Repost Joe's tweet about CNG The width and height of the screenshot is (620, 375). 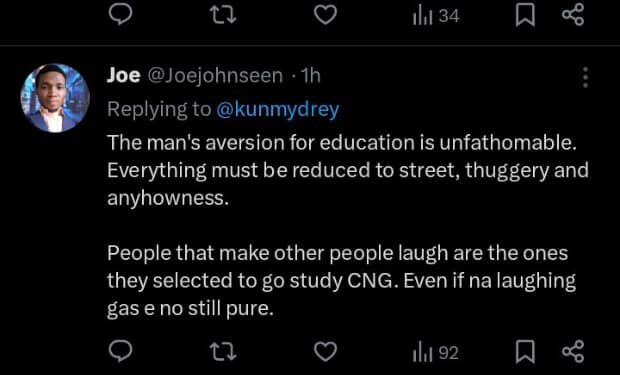pyautogui.click(x=223, y=352)
